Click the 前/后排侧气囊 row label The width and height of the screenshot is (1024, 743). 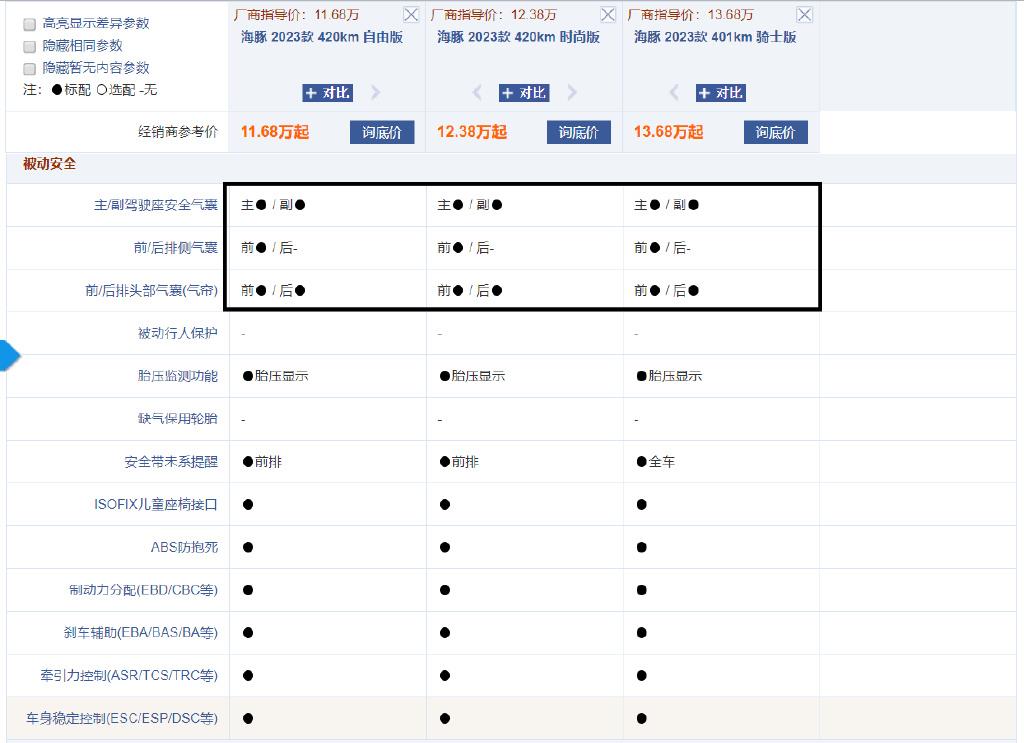coord(176,248)
